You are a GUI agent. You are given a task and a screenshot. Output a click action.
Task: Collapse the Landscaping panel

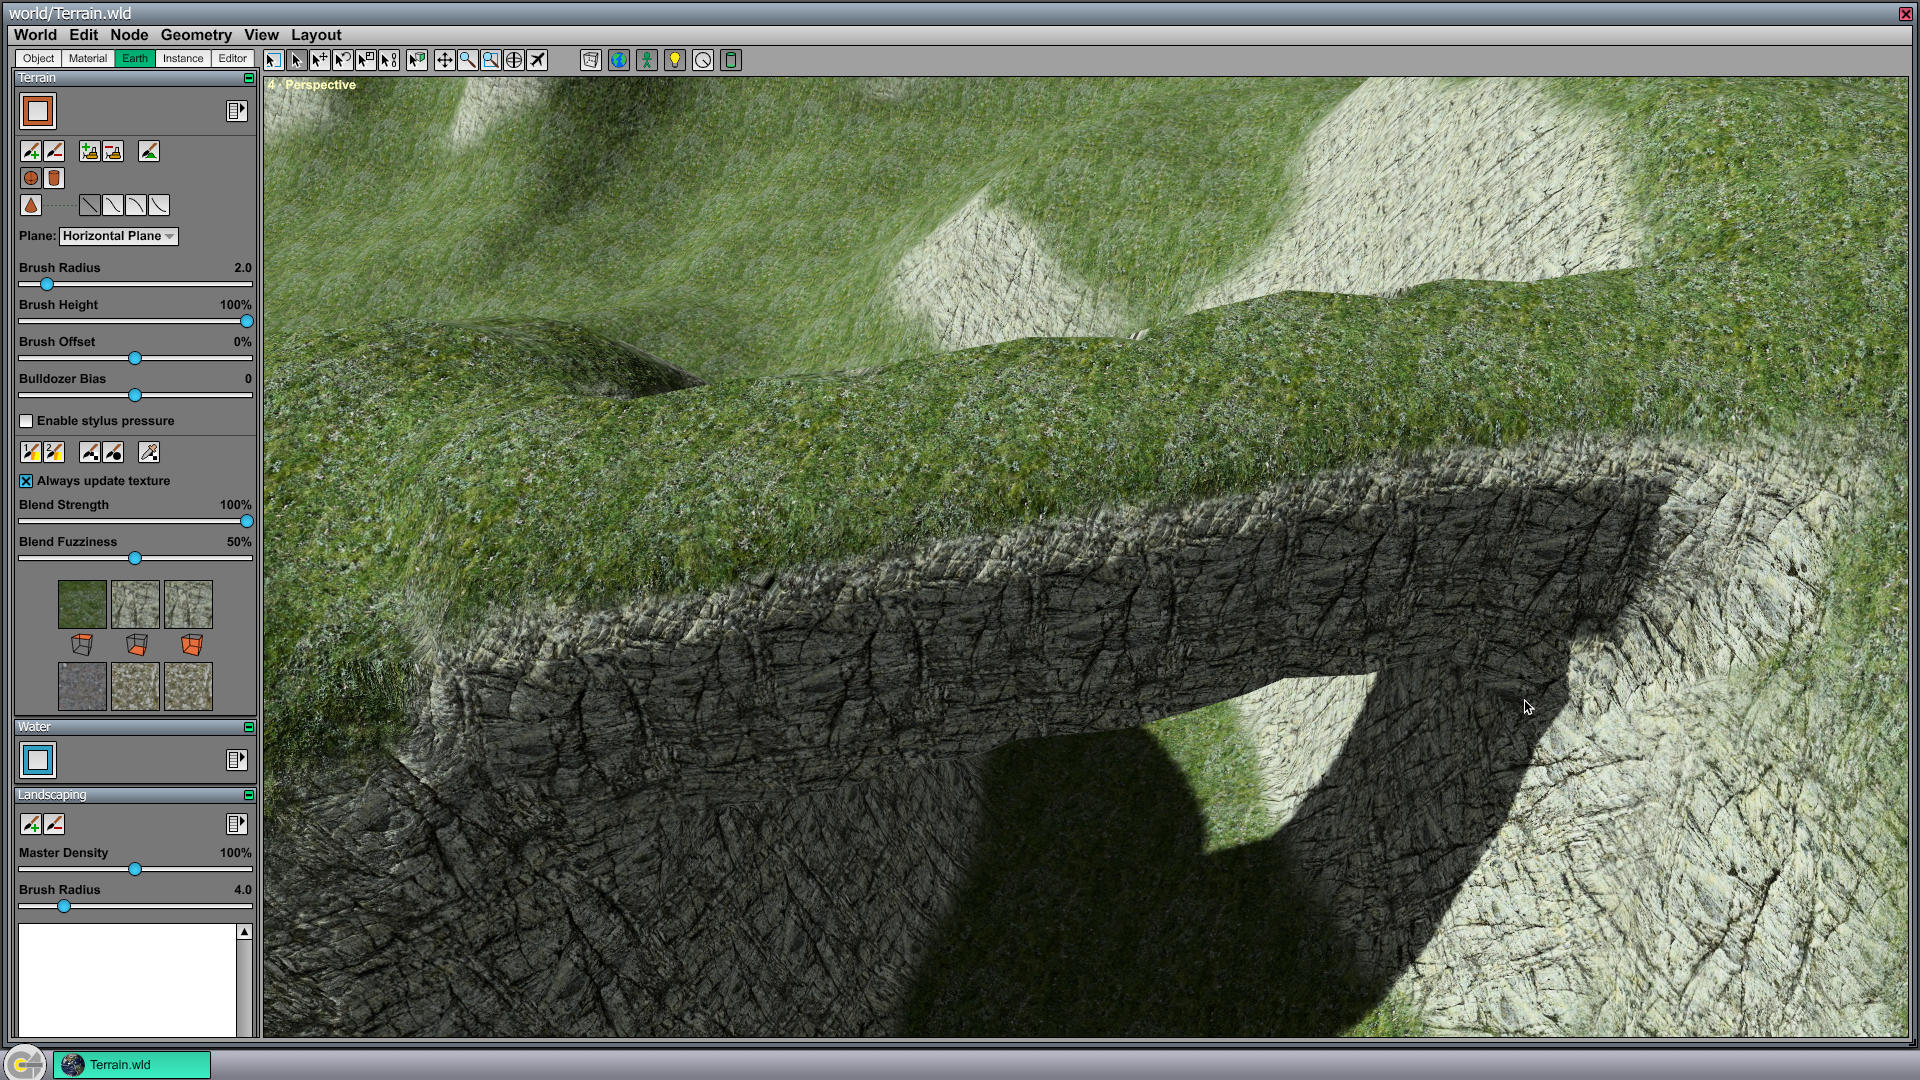pyautogui.click(x=249, y=795)
